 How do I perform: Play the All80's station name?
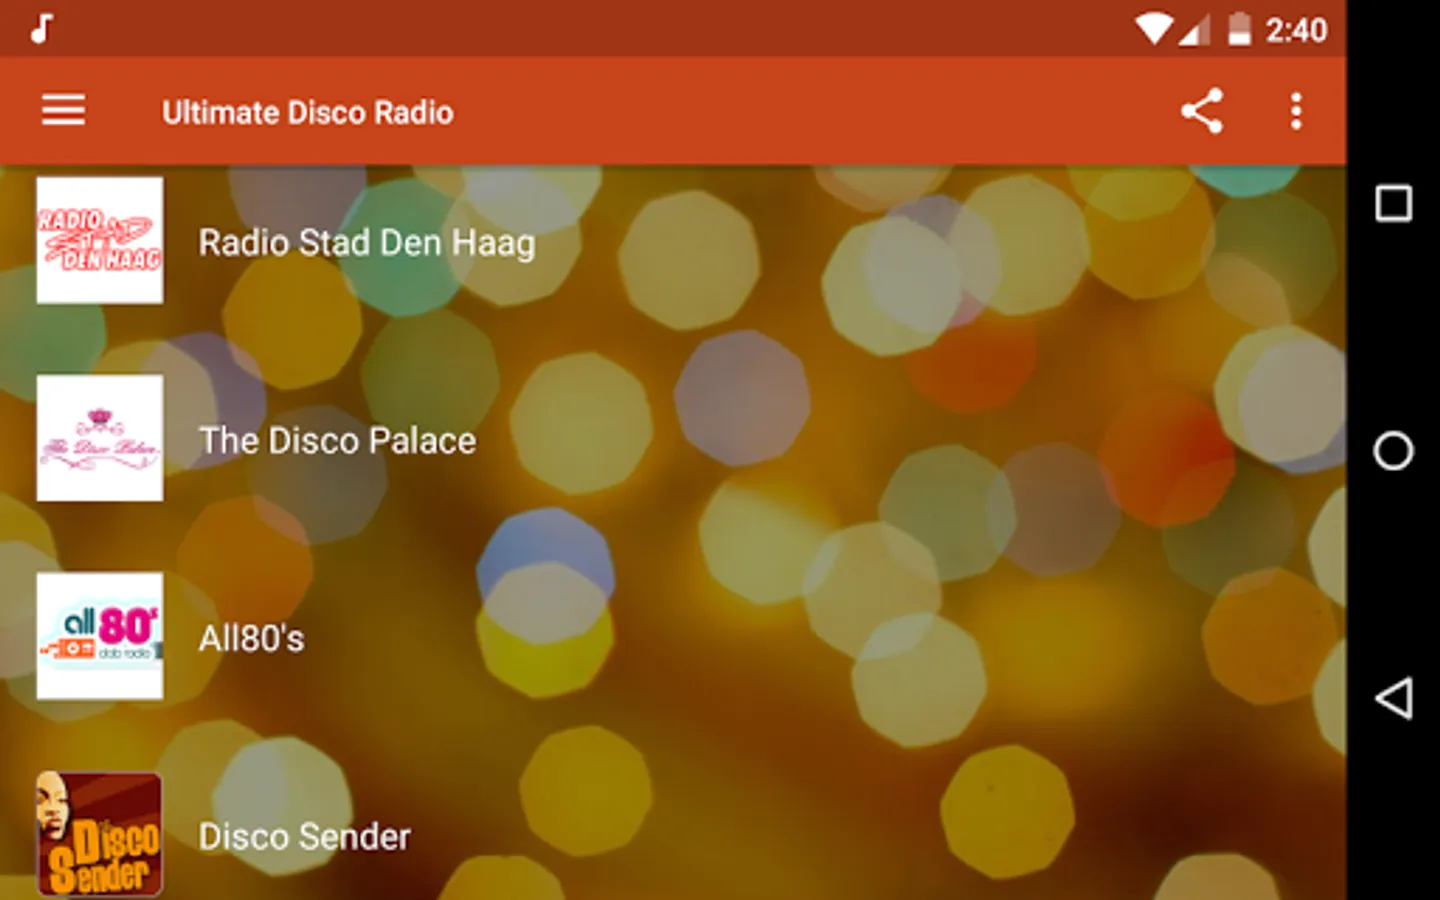point(251,638)
